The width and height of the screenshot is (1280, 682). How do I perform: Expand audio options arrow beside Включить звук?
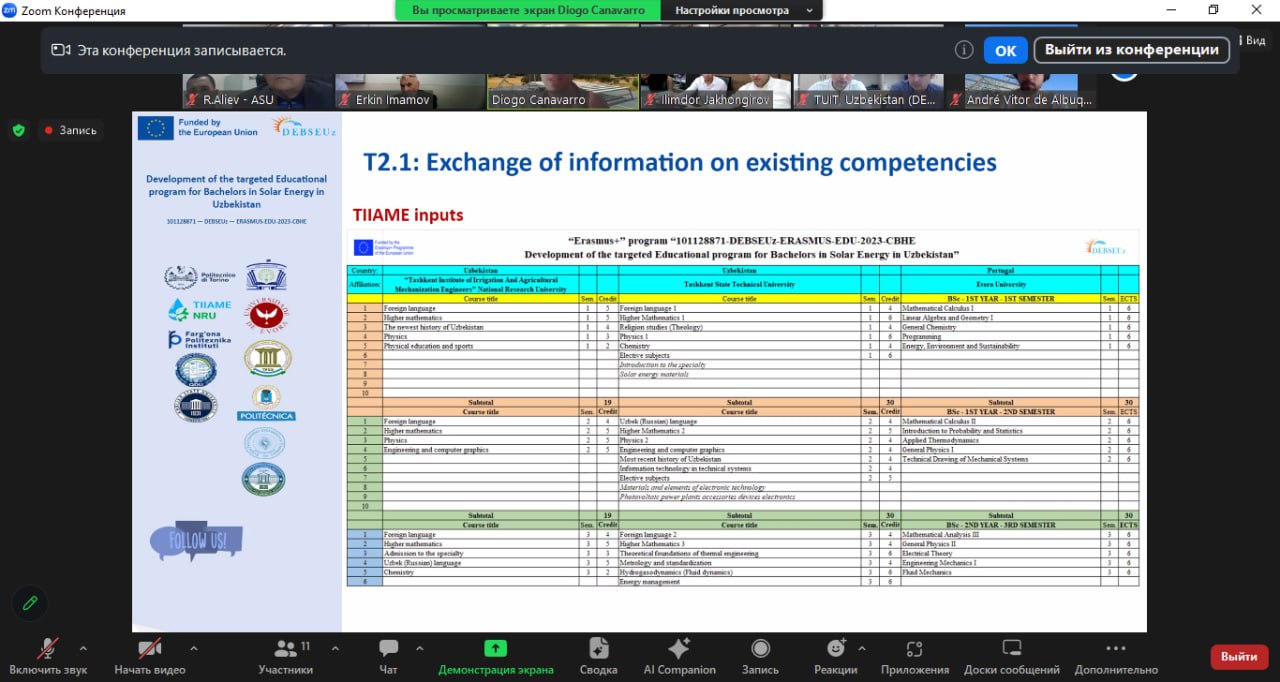click(x=83, y=648)
